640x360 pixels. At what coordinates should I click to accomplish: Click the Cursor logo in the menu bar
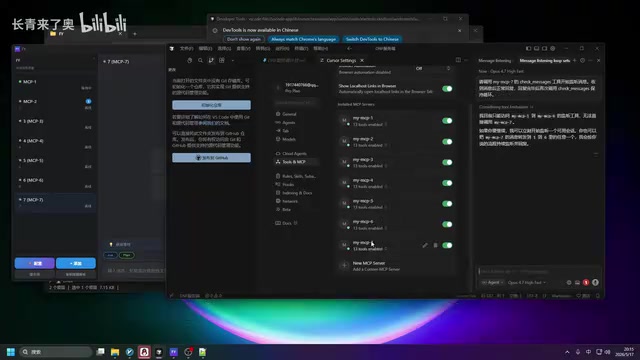point(172,49)
